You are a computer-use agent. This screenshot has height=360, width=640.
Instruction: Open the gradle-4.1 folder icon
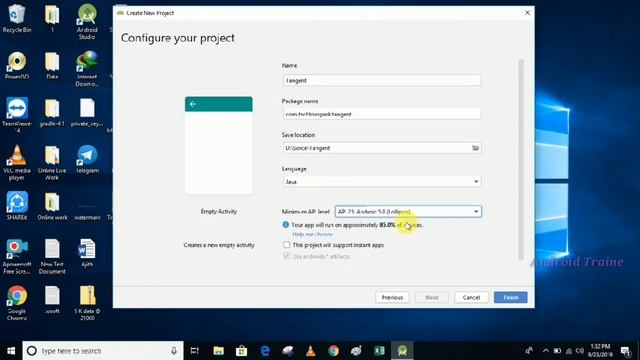click(52, 112)
